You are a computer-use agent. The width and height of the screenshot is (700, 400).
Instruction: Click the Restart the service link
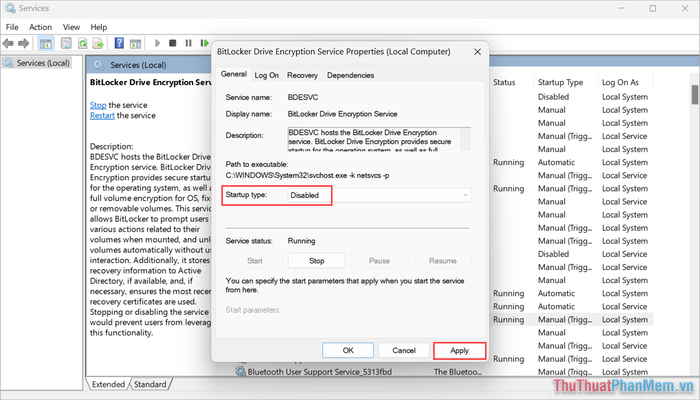point(102,116)
